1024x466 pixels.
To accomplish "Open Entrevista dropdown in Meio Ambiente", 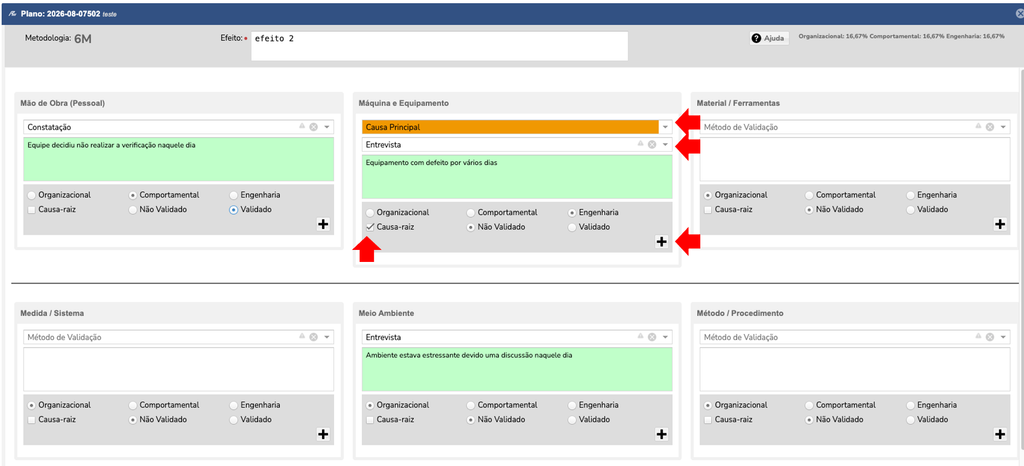I will 665,338.
